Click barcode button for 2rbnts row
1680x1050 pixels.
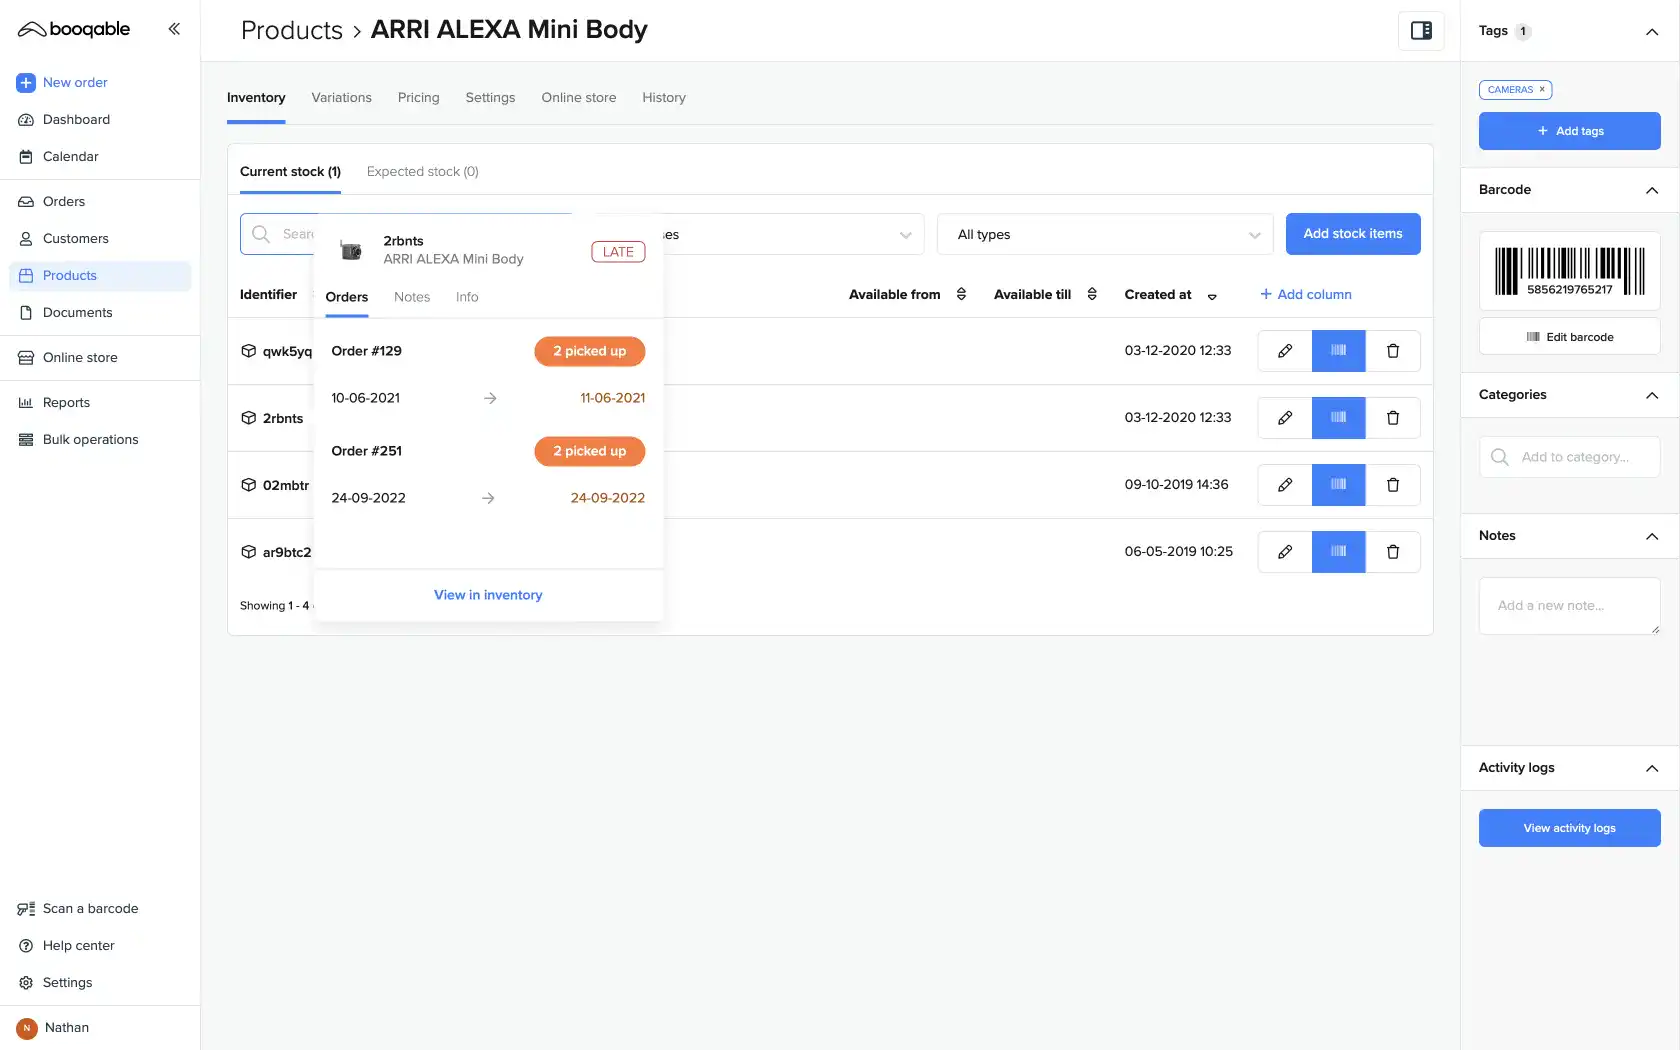(1339, 418)
